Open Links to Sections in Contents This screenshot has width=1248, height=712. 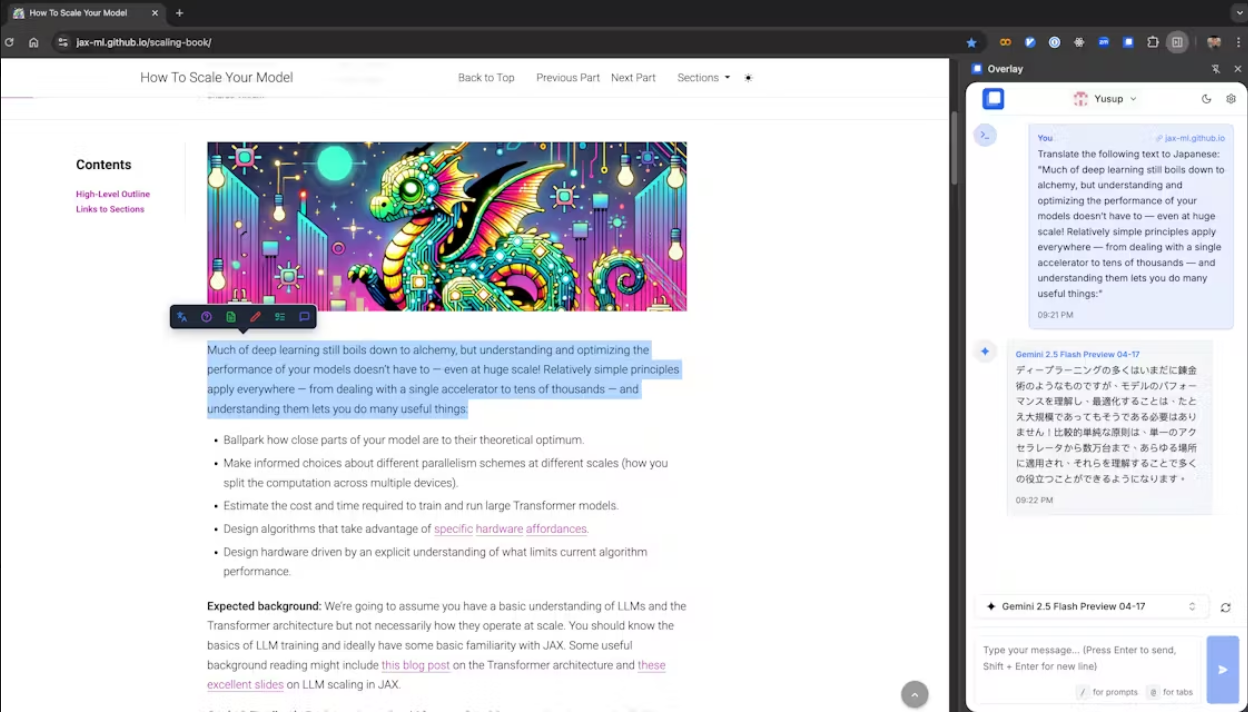(x=110, y=209)
